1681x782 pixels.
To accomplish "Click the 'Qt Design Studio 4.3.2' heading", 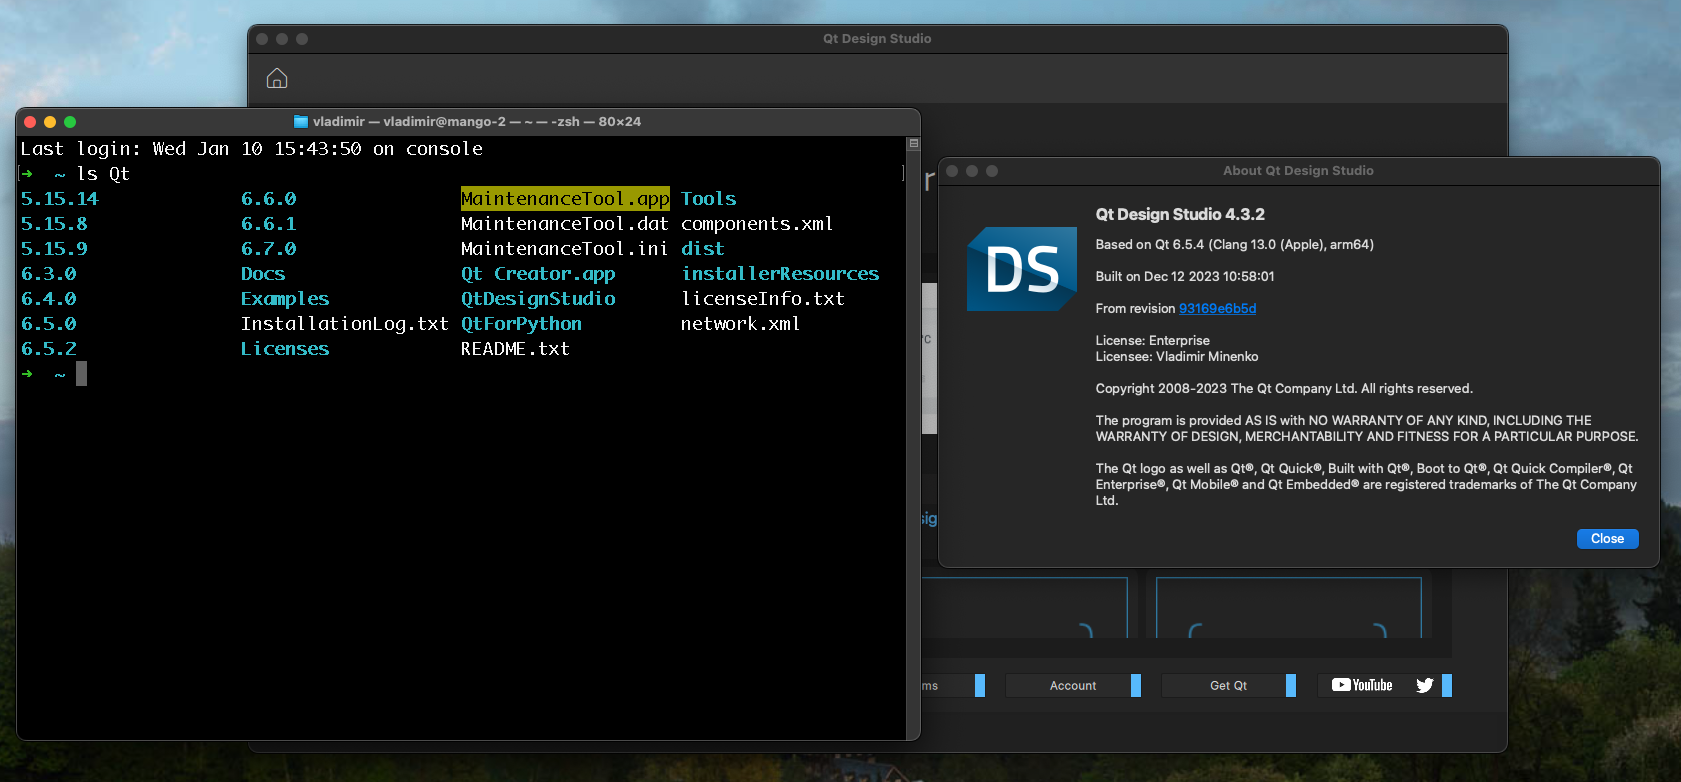I will tap(1180, 214).
